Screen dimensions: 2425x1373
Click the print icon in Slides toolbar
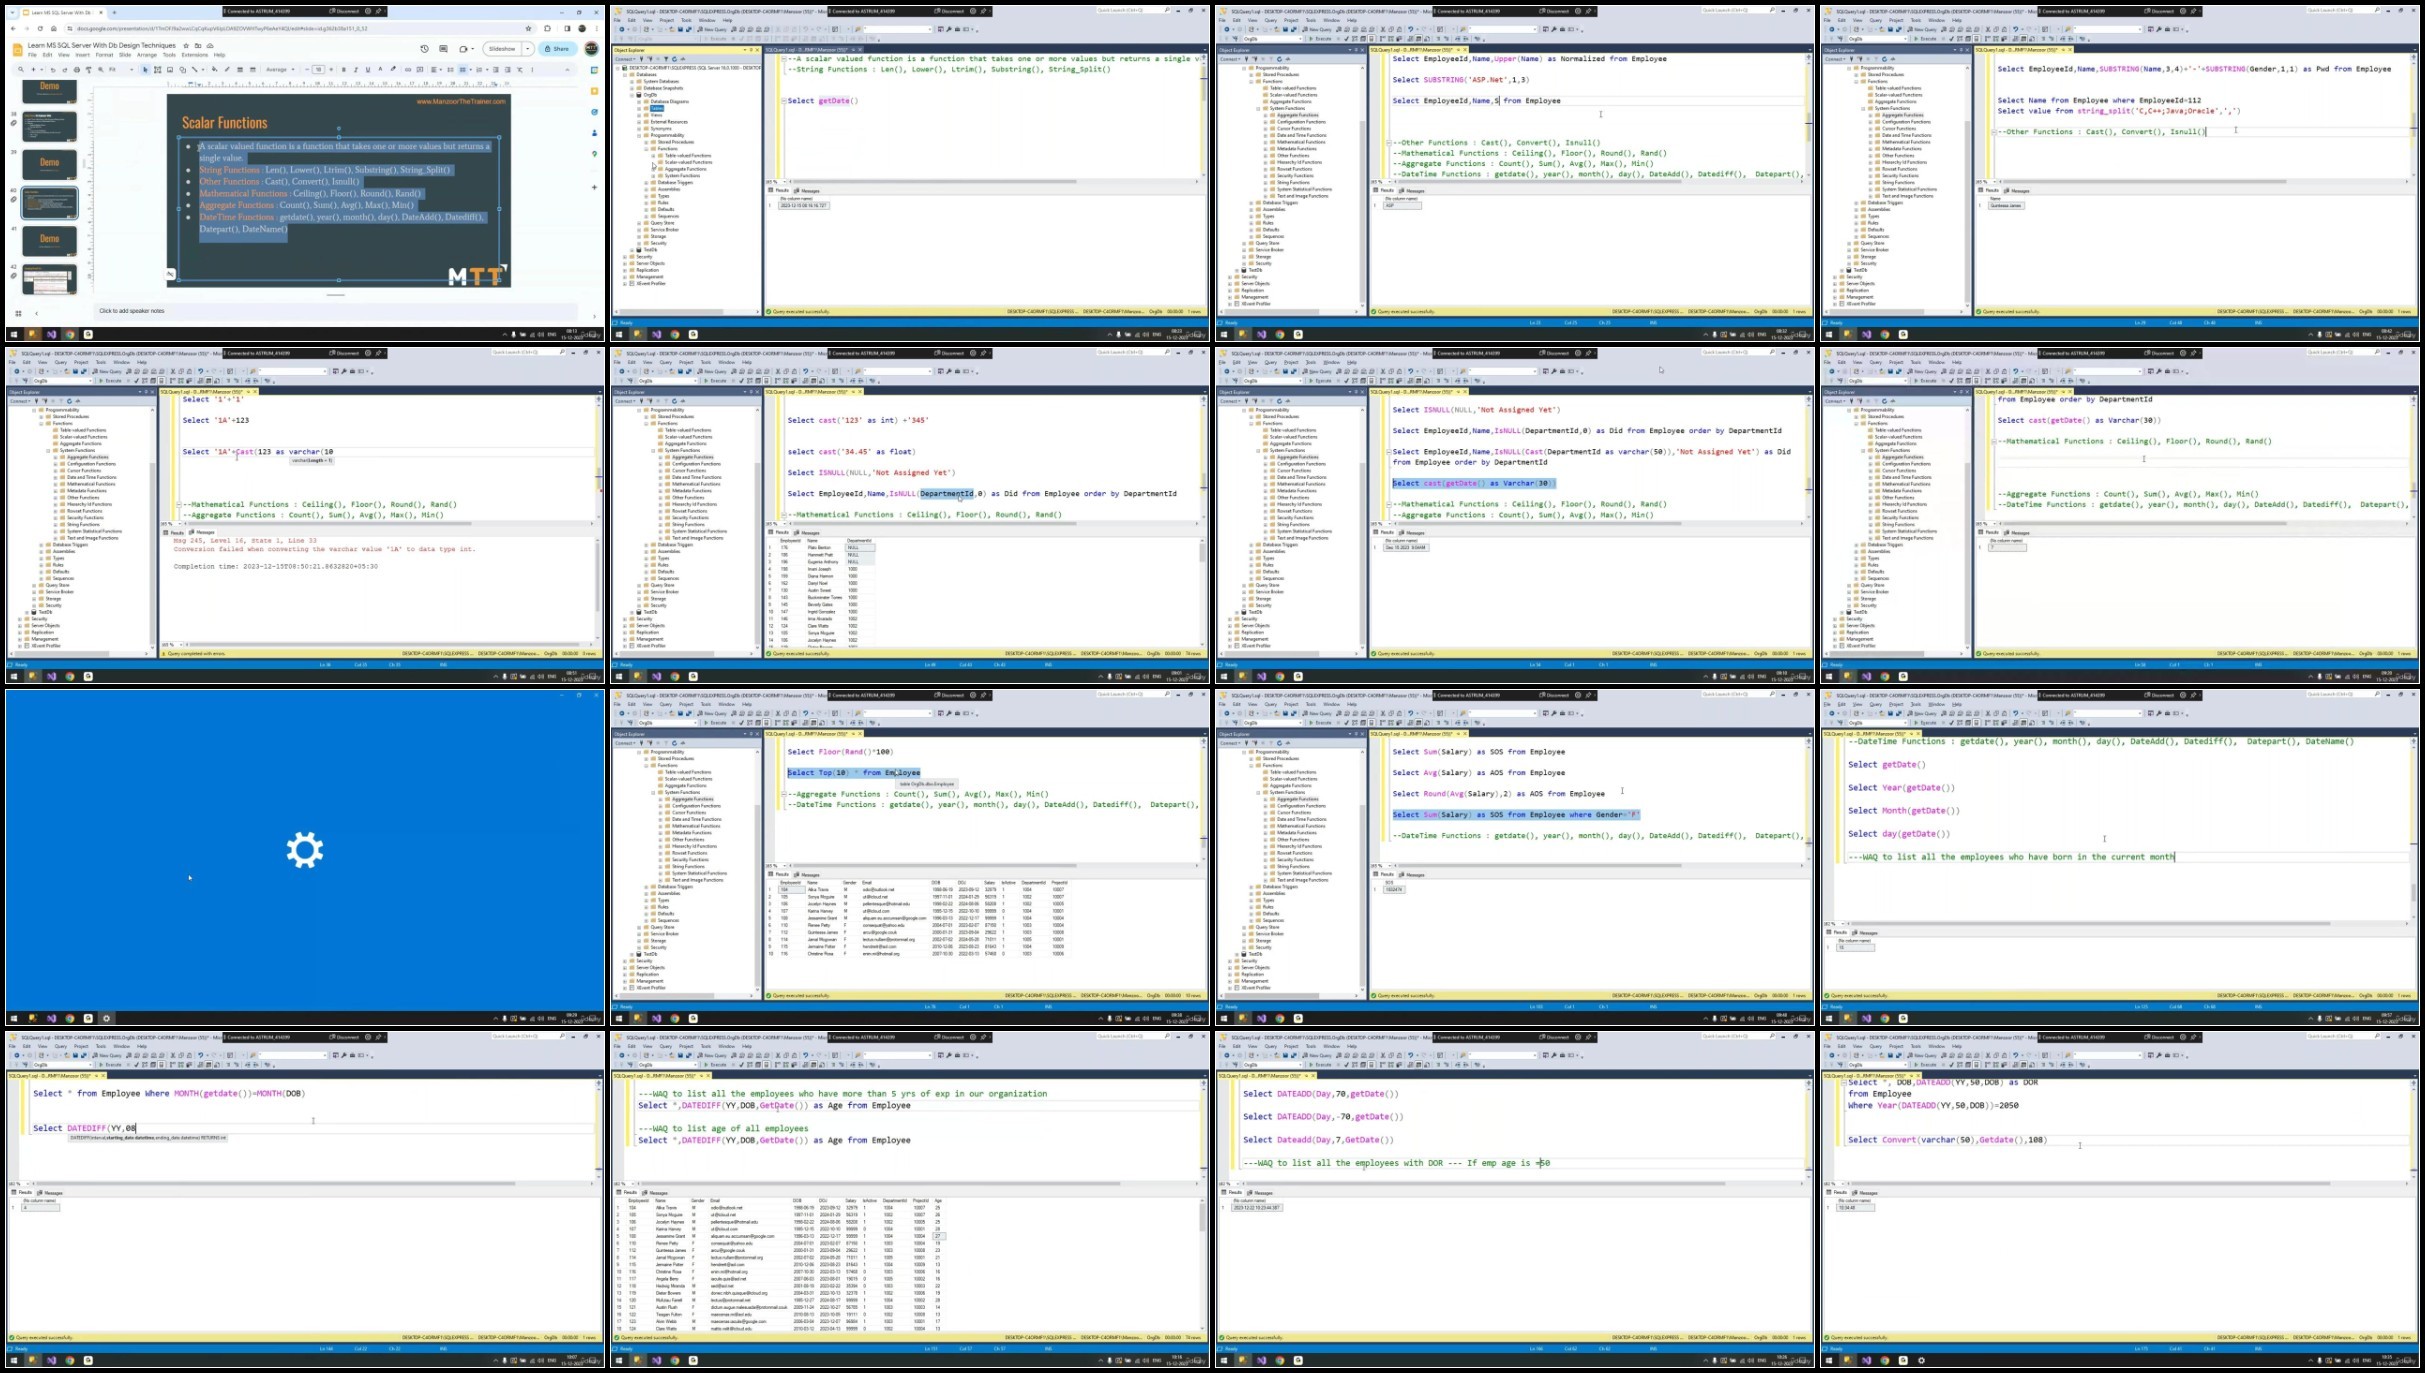point(77,70)
